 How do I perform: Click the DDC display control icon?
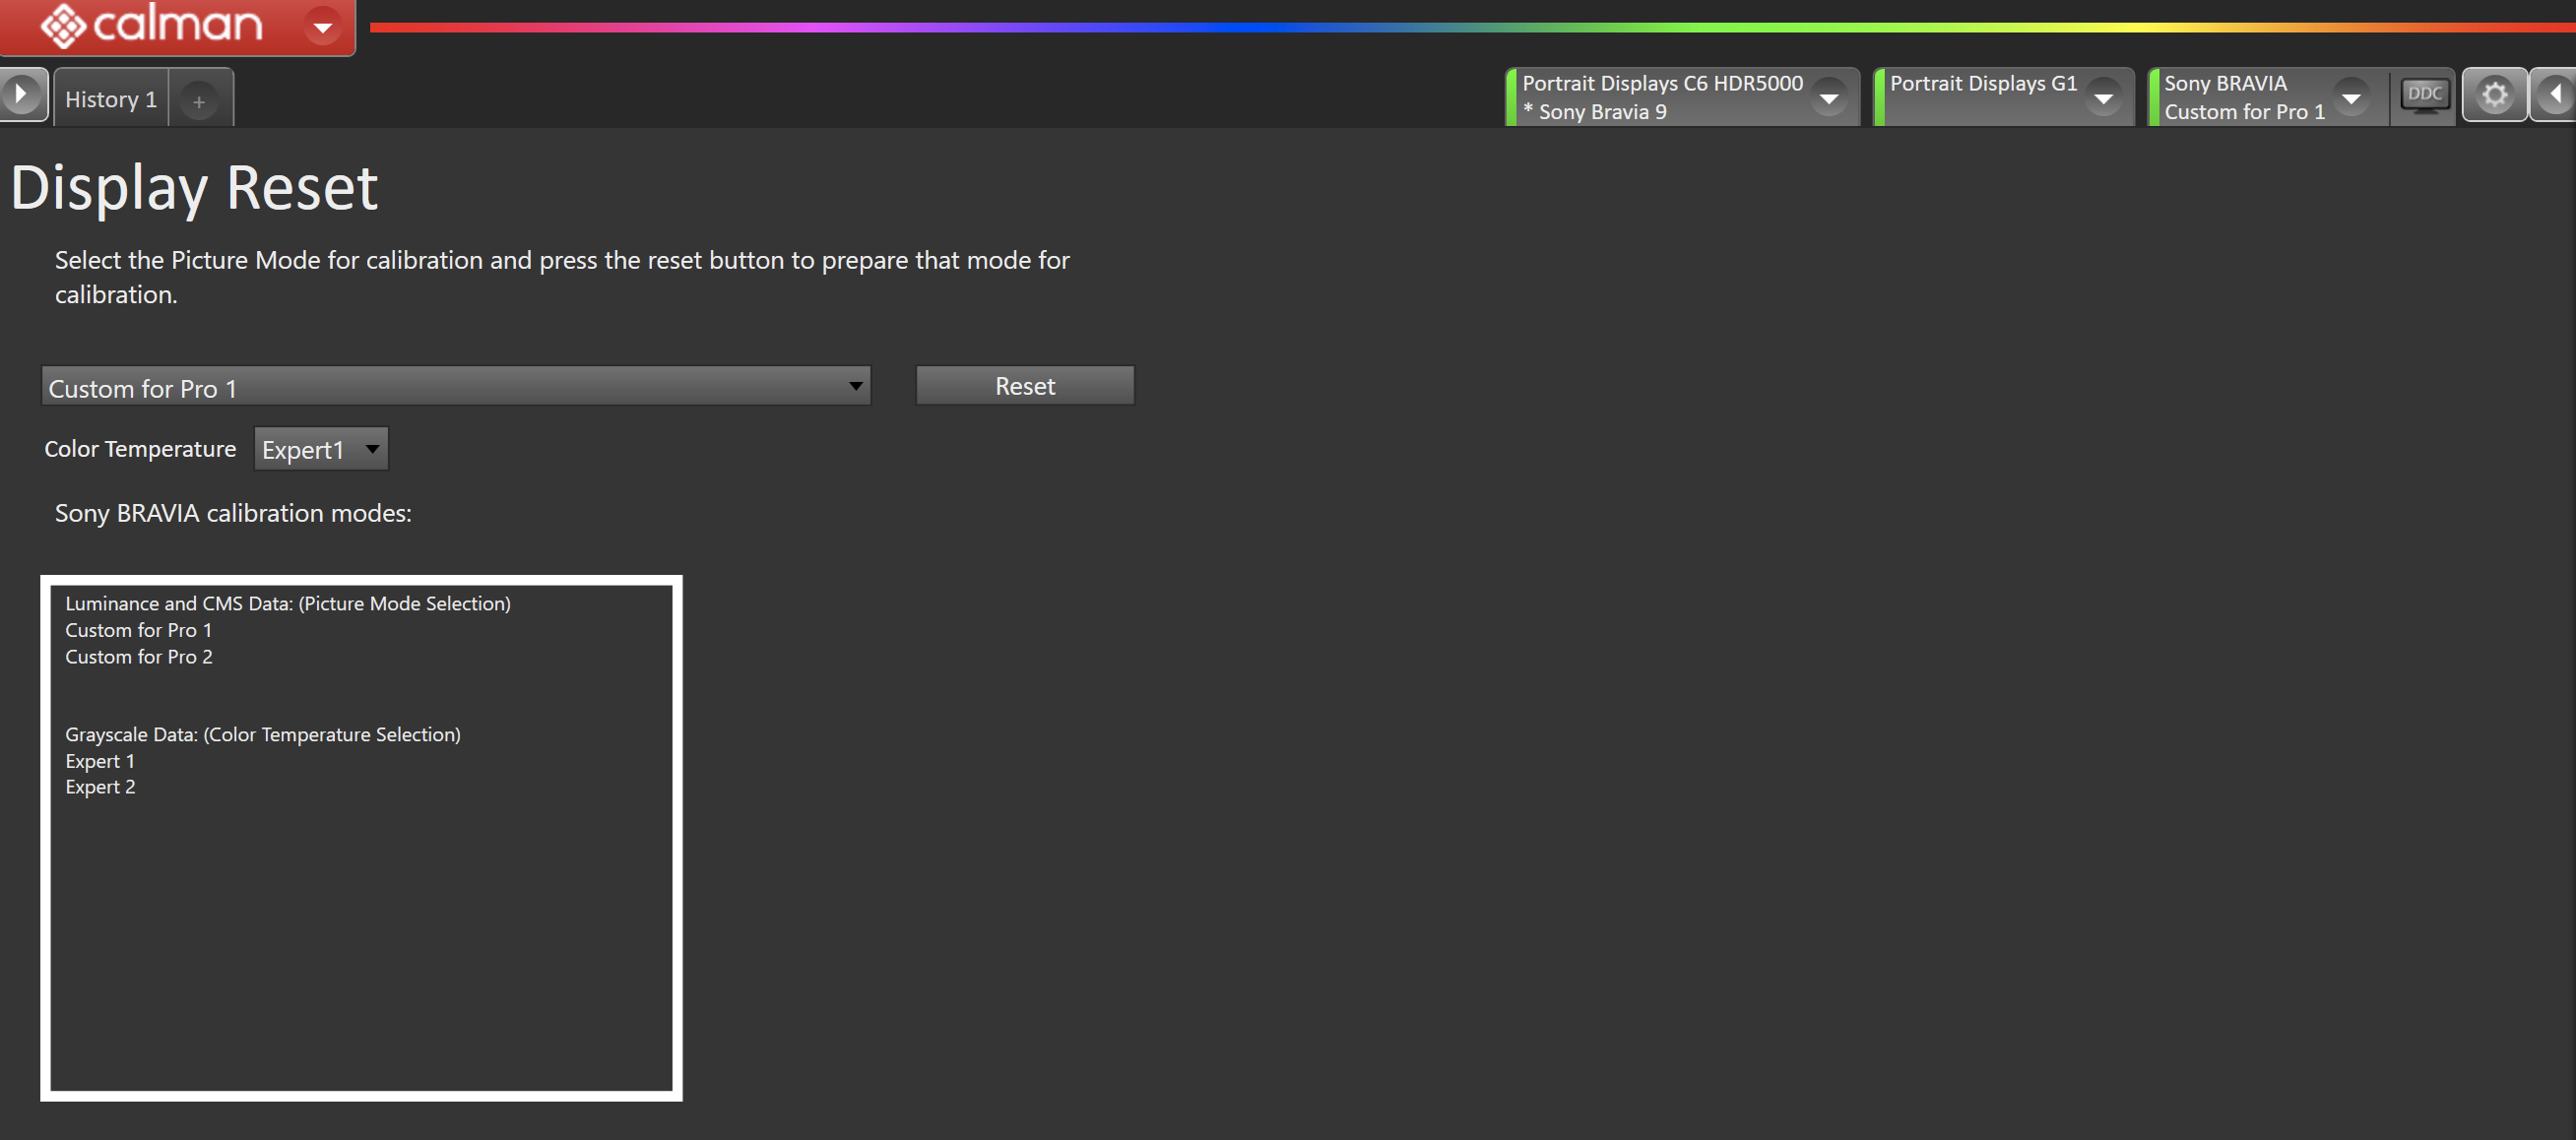tap(2425, 96)
